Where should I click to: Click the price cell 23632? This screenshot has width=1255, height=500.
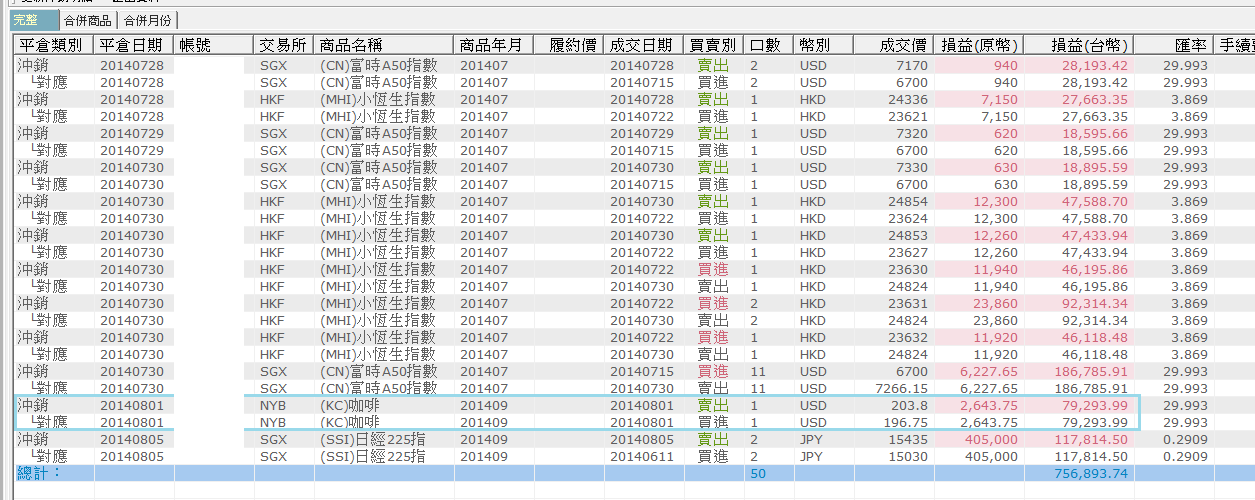click(x=894, y=337)
